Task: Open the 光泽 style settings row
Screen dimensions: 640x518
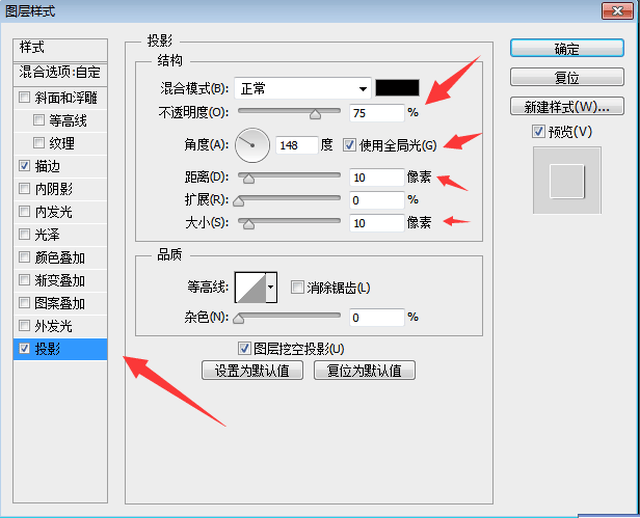Action: 60,234
